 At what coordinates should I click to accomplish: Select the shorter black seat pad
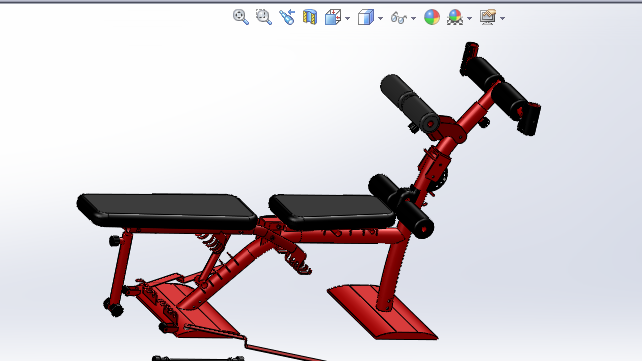tap(332, 211)
